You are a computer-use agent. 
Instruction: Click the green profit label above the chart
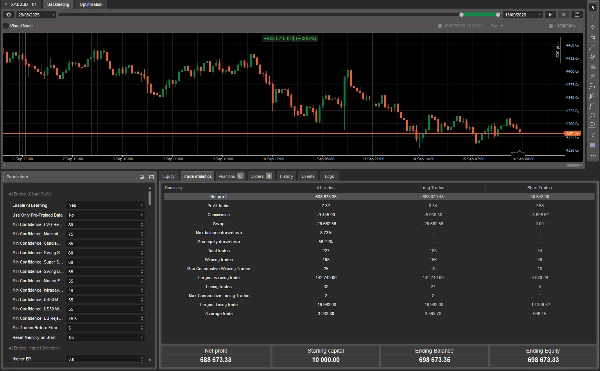click(x=290, y=38)
